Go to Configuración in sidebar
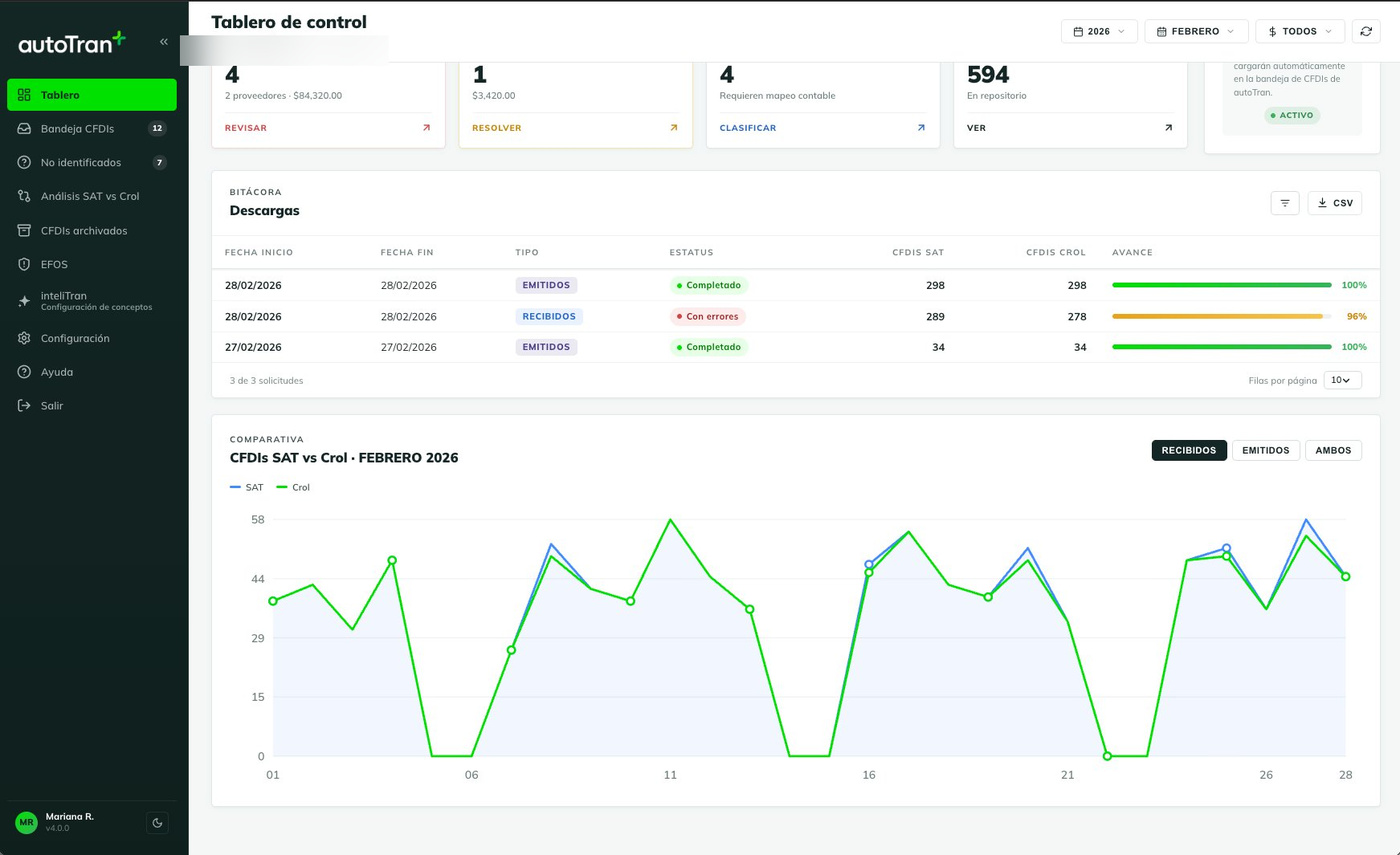The width and height of the screenshot is (1400, 855). click(92, 339)
